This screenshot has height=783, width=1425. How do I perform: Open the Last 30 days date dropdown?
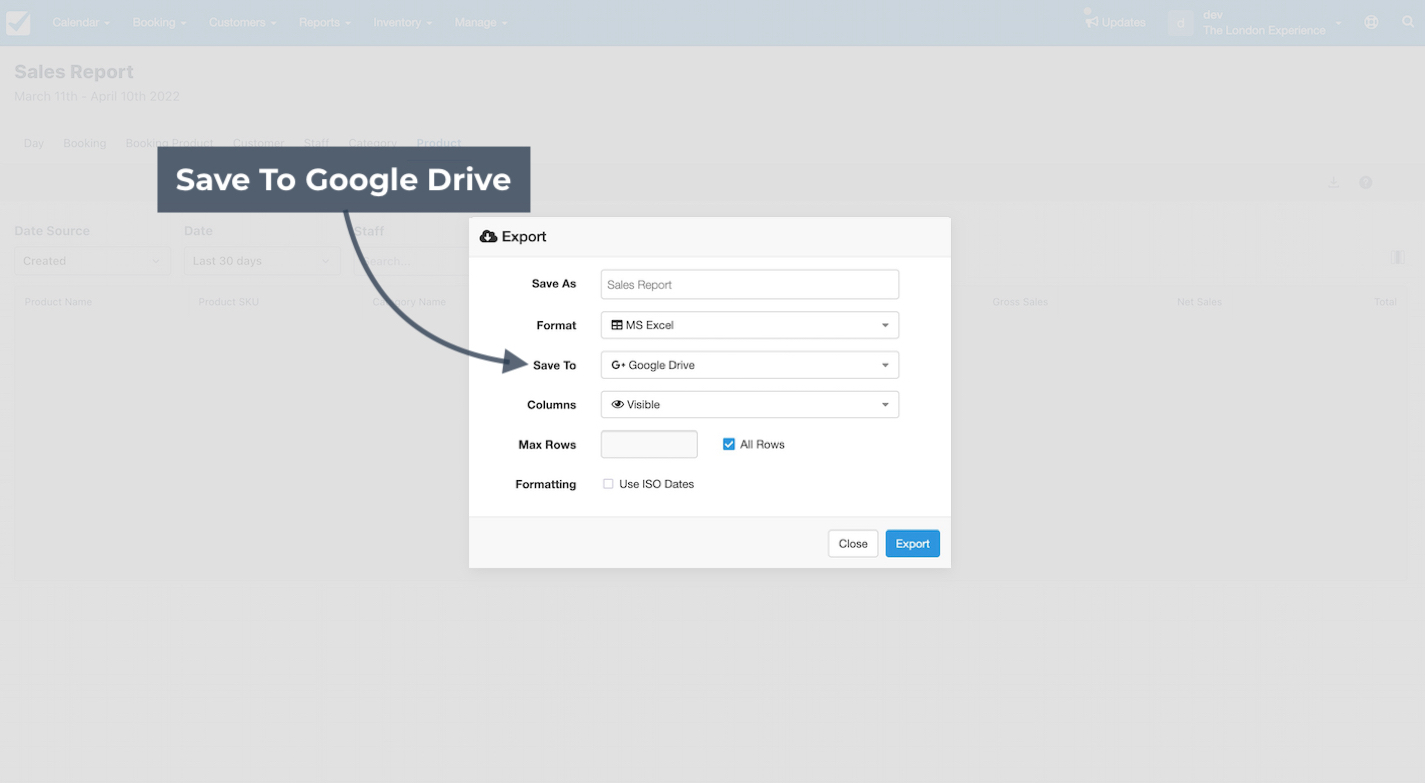coord(261,261)
